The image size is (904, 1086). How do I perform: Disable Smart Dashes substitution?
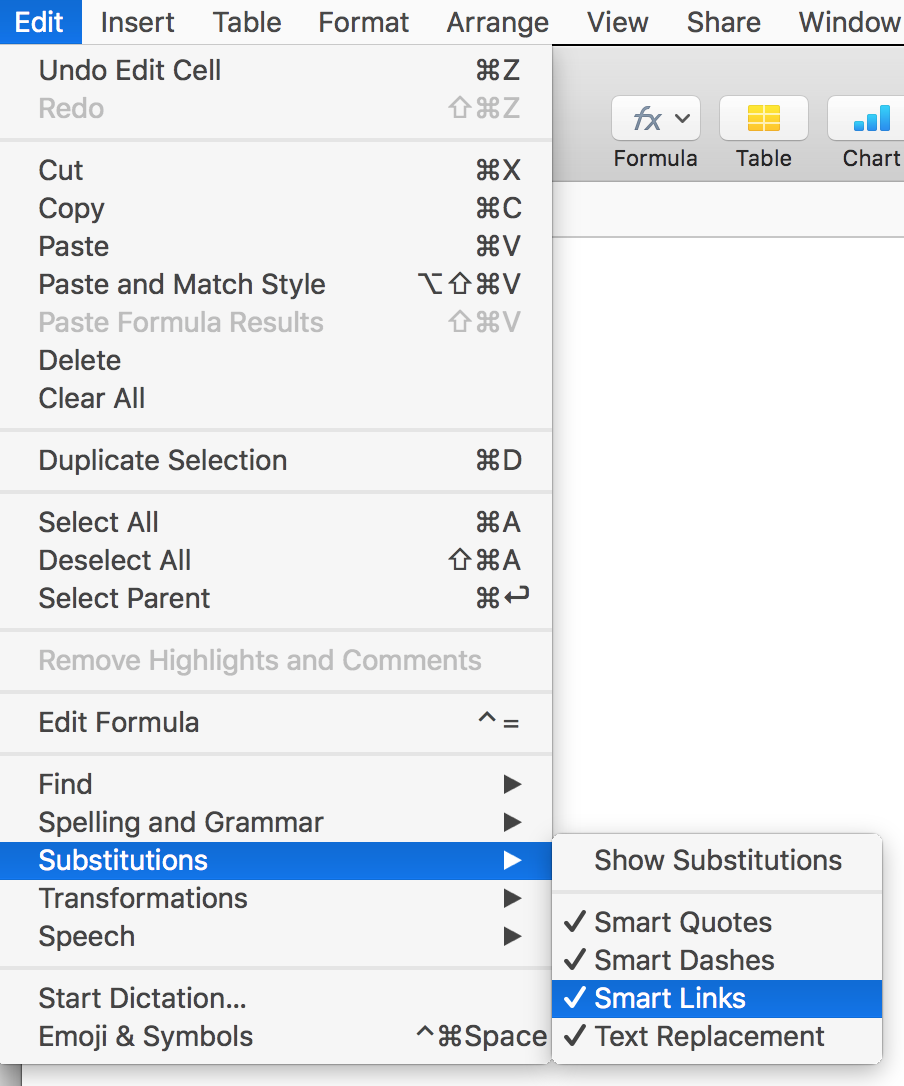click(684, 960)
